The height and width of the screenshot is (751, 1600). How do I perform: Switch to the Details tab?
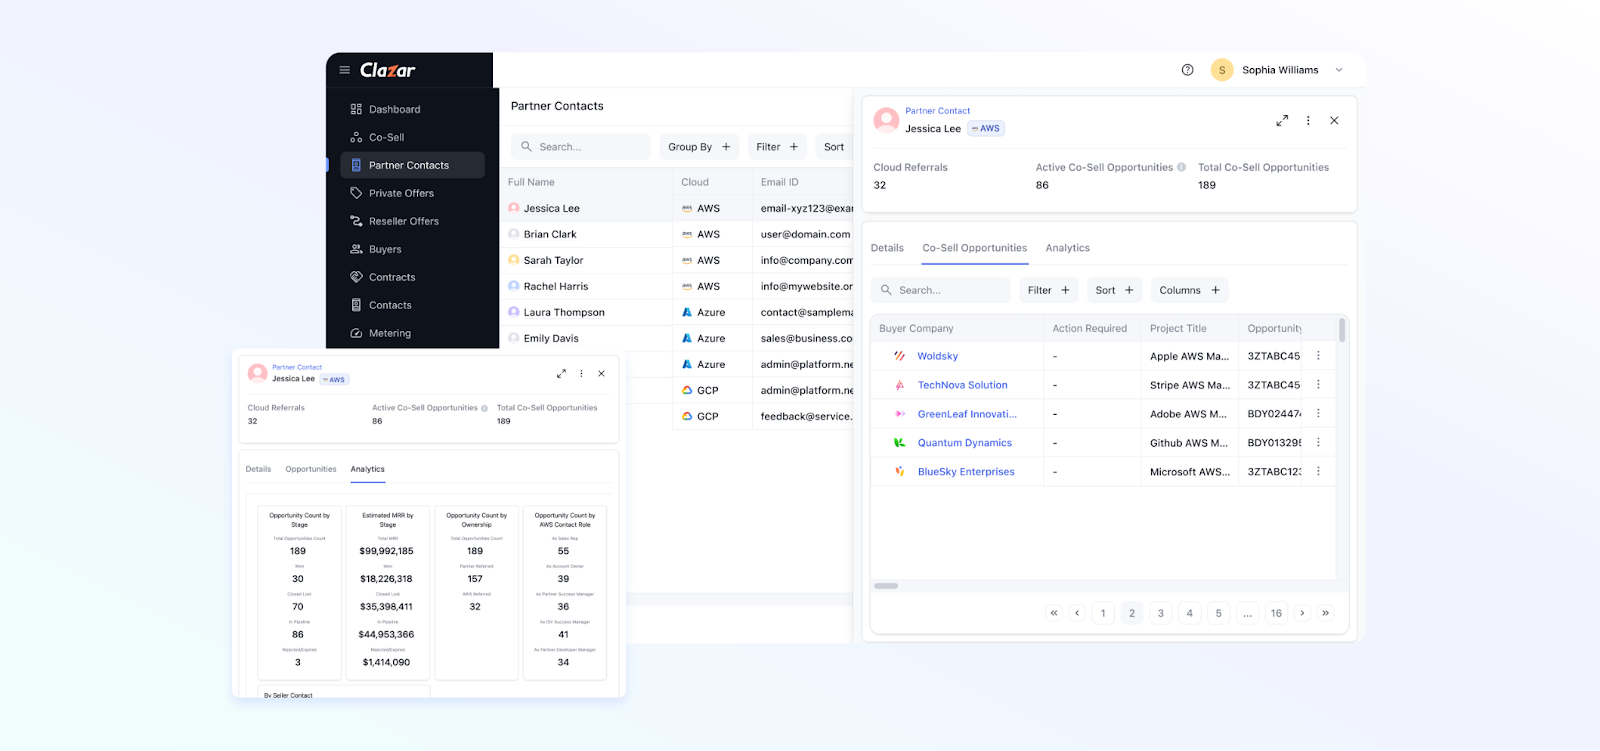click(887, 248)
